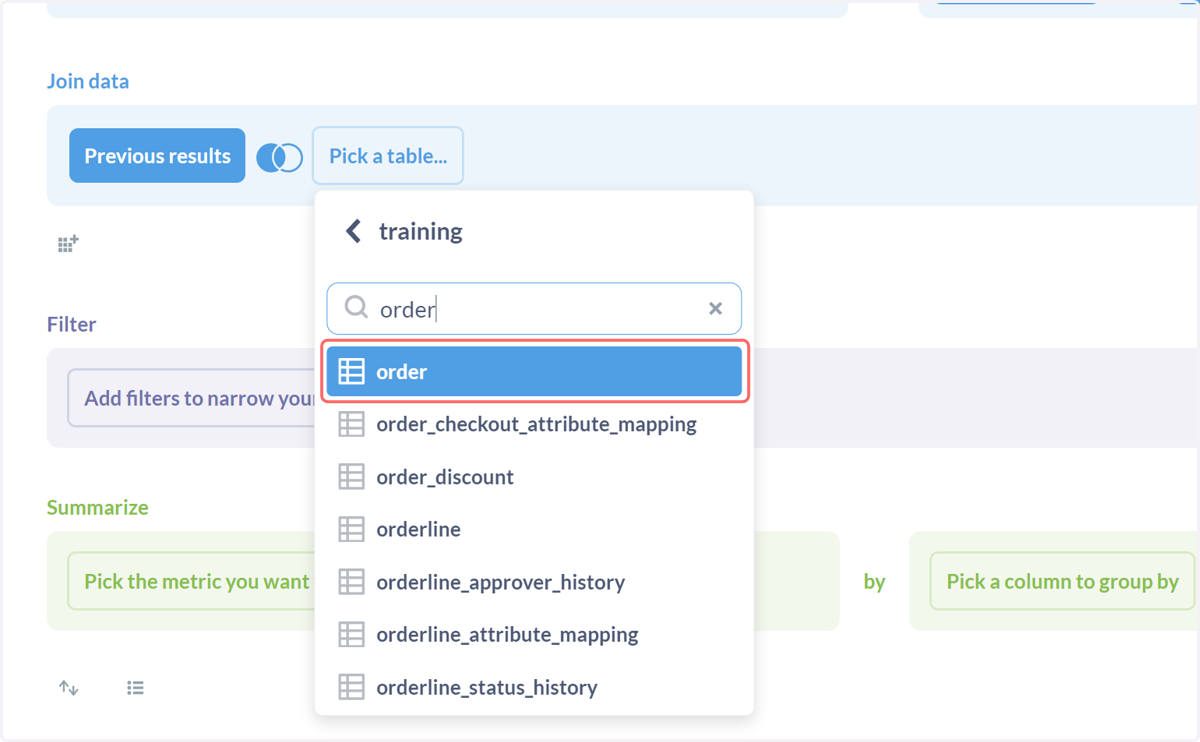Click table icon beside orderline_status_history
This screenshot has width=1200, height=742.
[x=351, y=687]
